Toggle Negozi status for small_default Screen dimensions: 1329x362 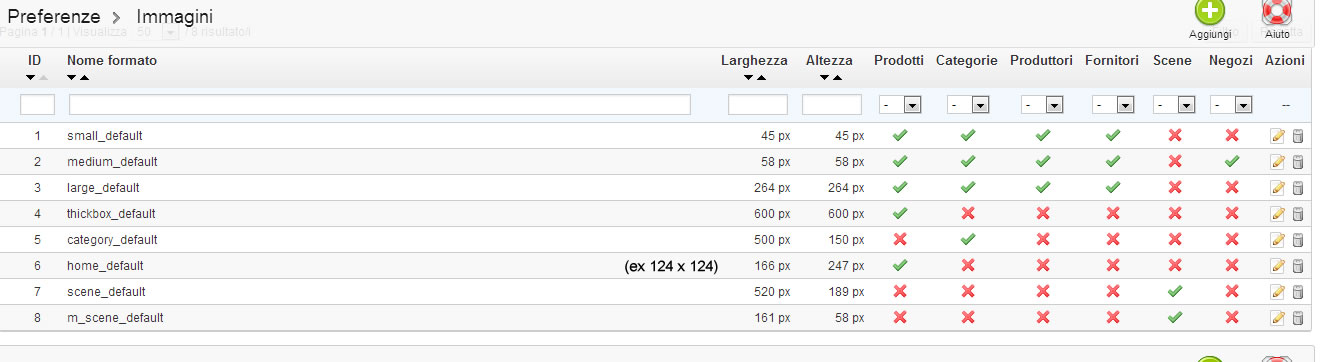tap(1232, 135)
